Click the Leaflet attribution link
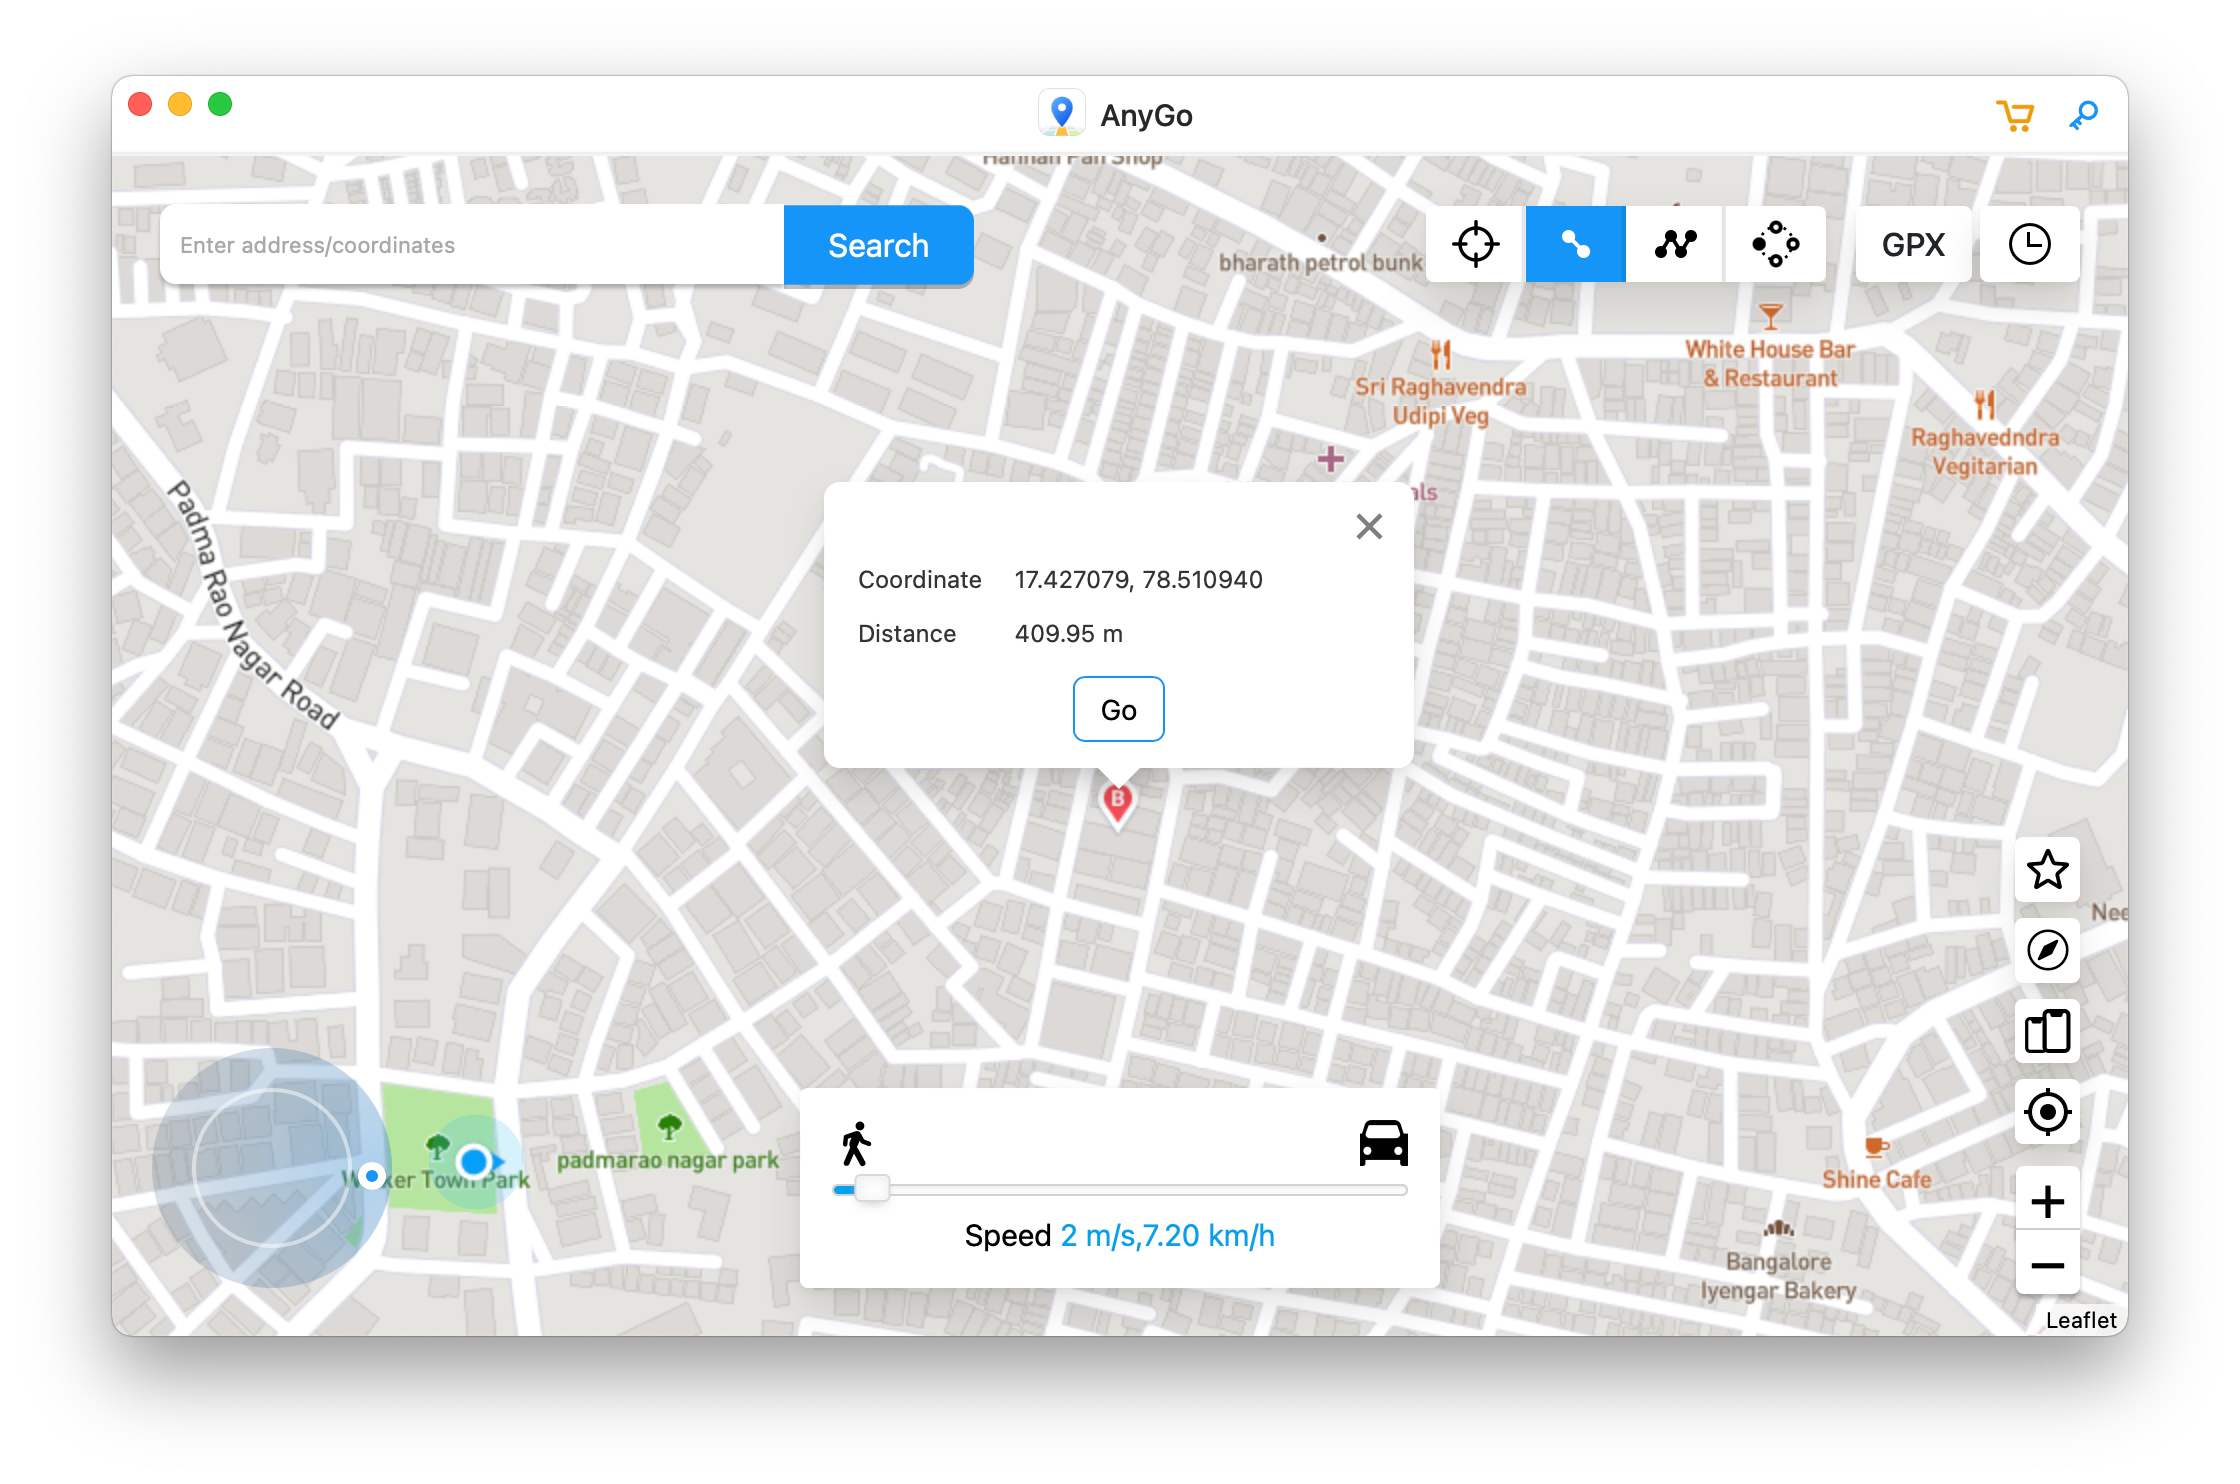Viewport: 2240px width, 1484px height. pos(2082,1320)
